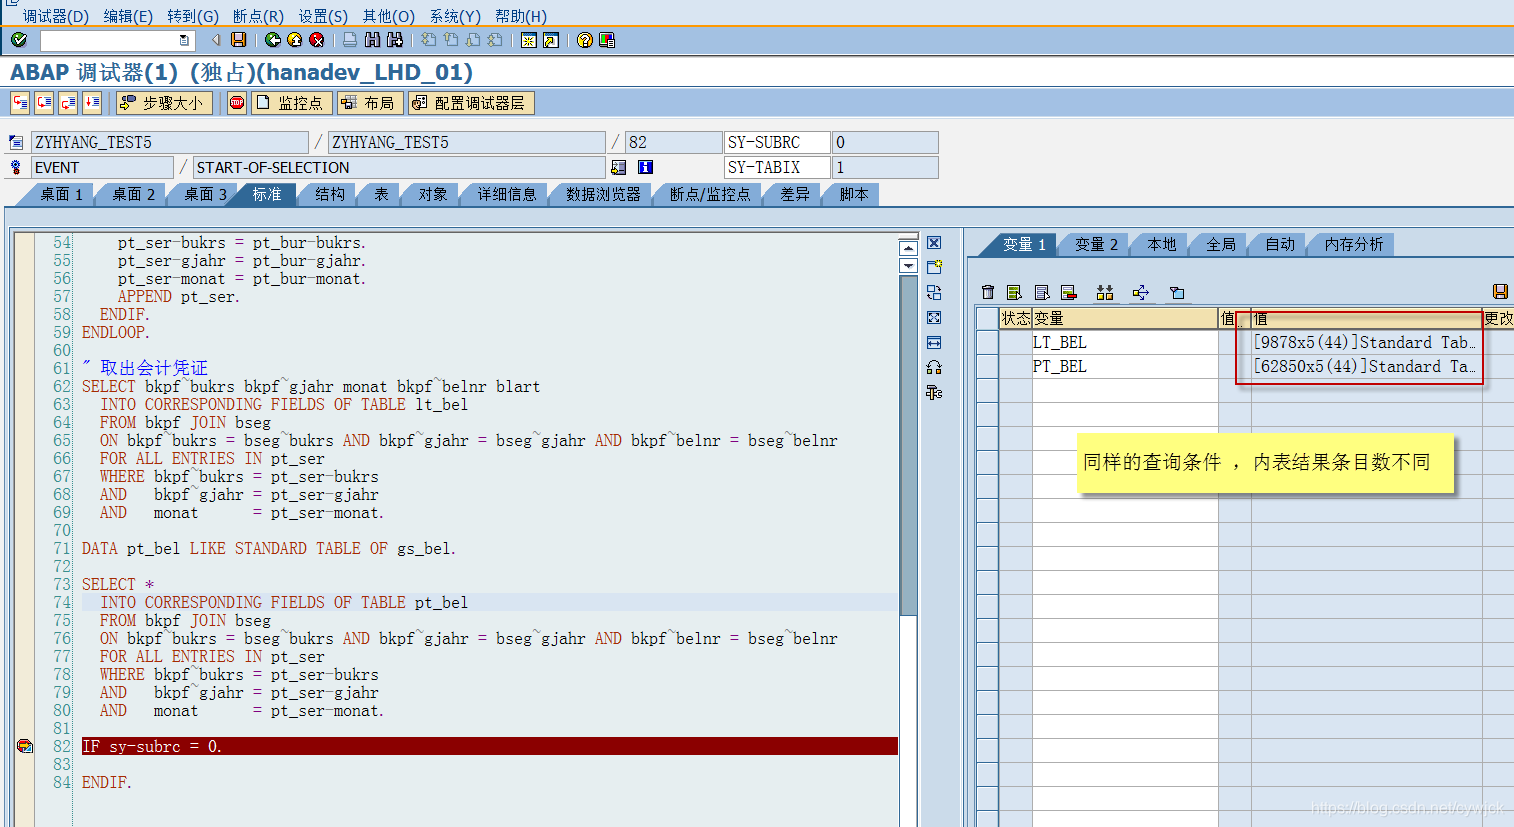
Task: Expand the PT_BEL internal table value
Action: pyautogui.click(x=1358, y=366)
